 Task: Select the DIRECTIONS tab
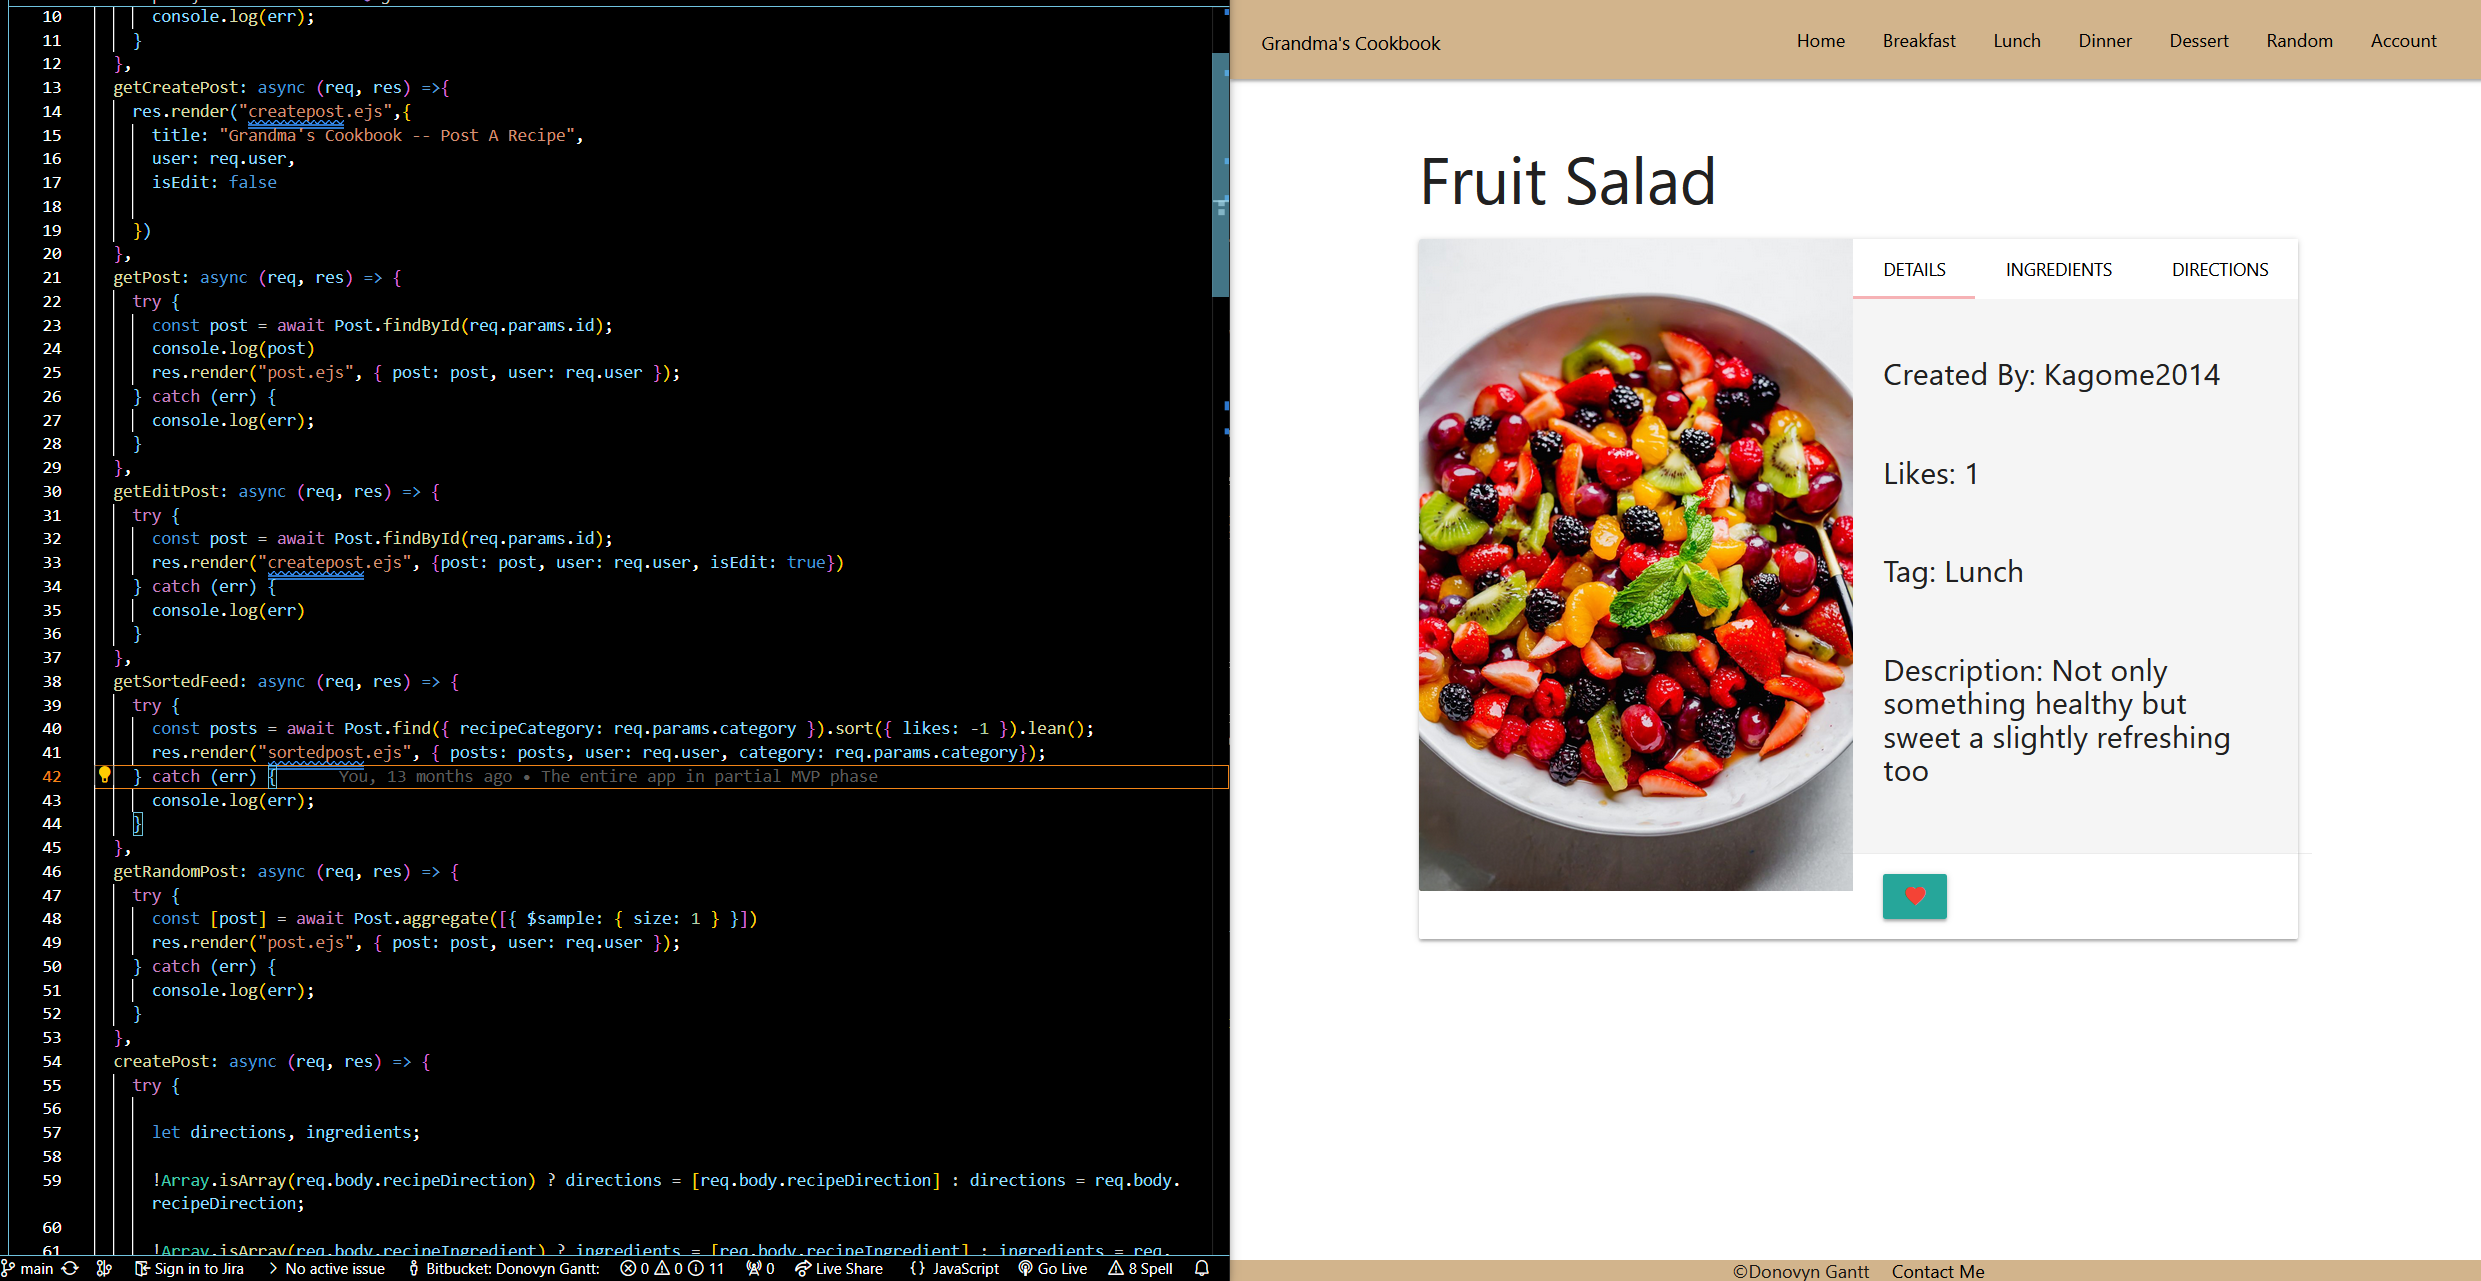coord(2216,268)
